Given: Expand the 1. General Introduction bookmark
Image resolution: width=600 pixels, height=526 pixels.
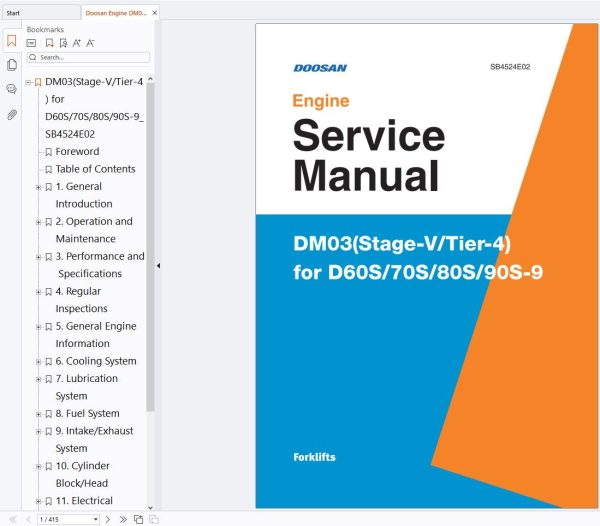Looking at the screenshot, I should click(39, 187).
